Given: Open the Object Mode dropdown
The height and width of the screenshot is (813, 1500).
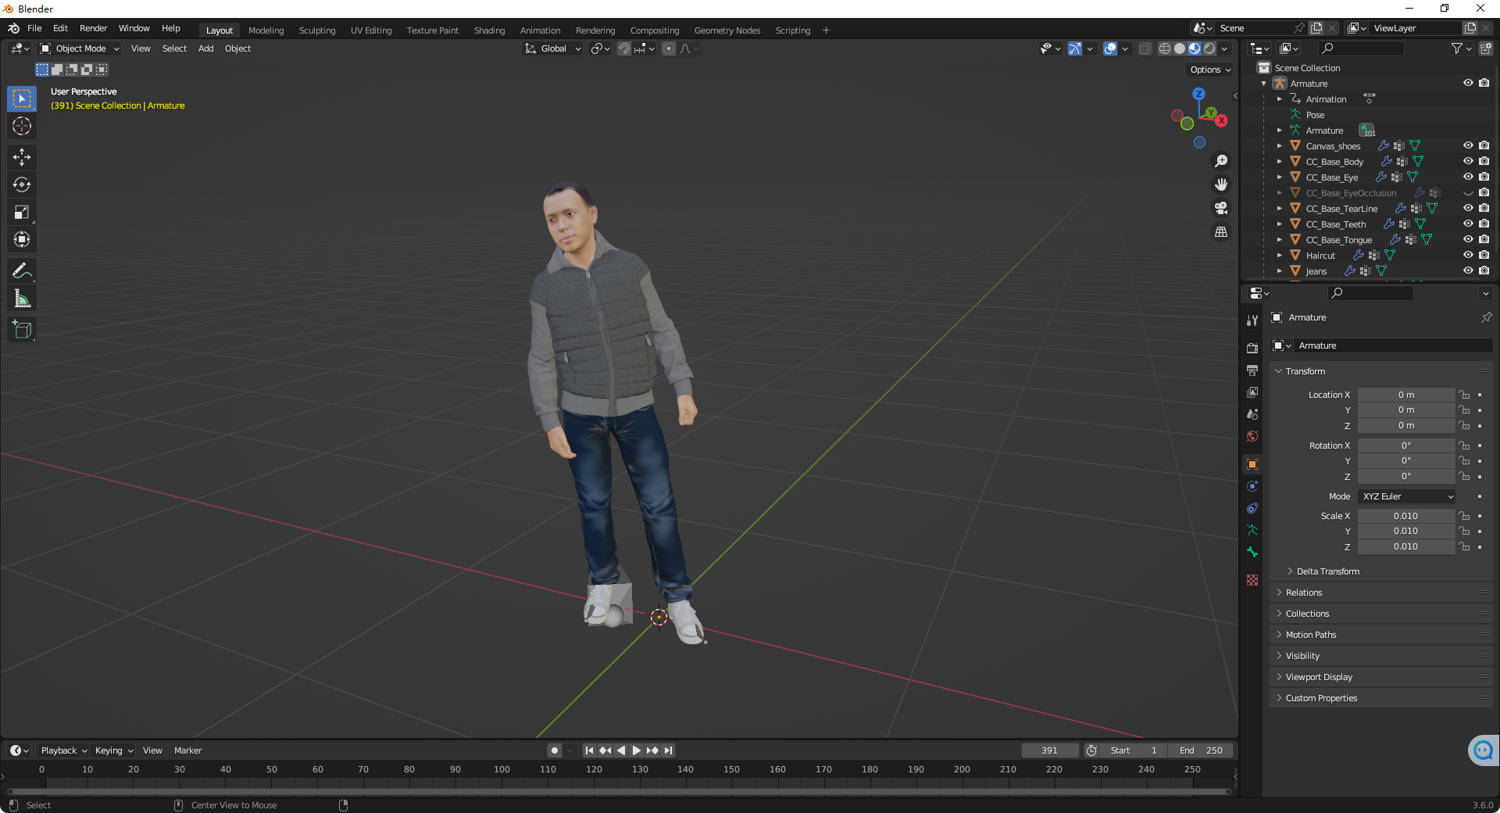Looking at the screenshot, I should pos(79,48).
